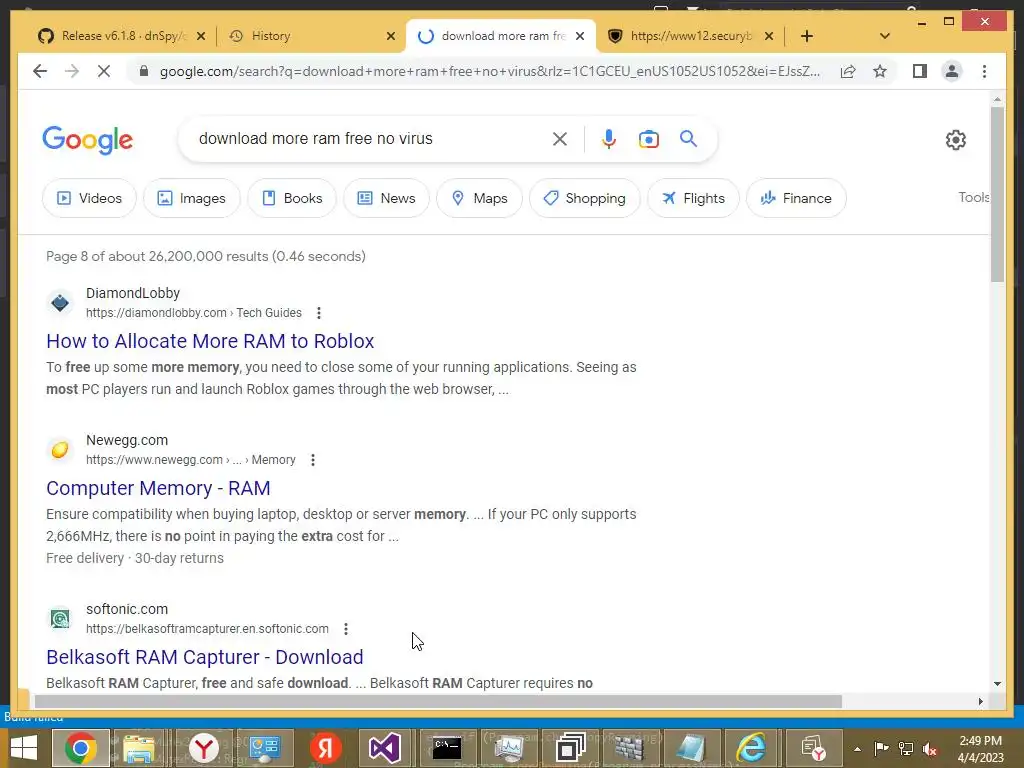The height and width of the screenshot is (768, 1024).
Task: Filter results by Flights
Action: tap(694, 198)
